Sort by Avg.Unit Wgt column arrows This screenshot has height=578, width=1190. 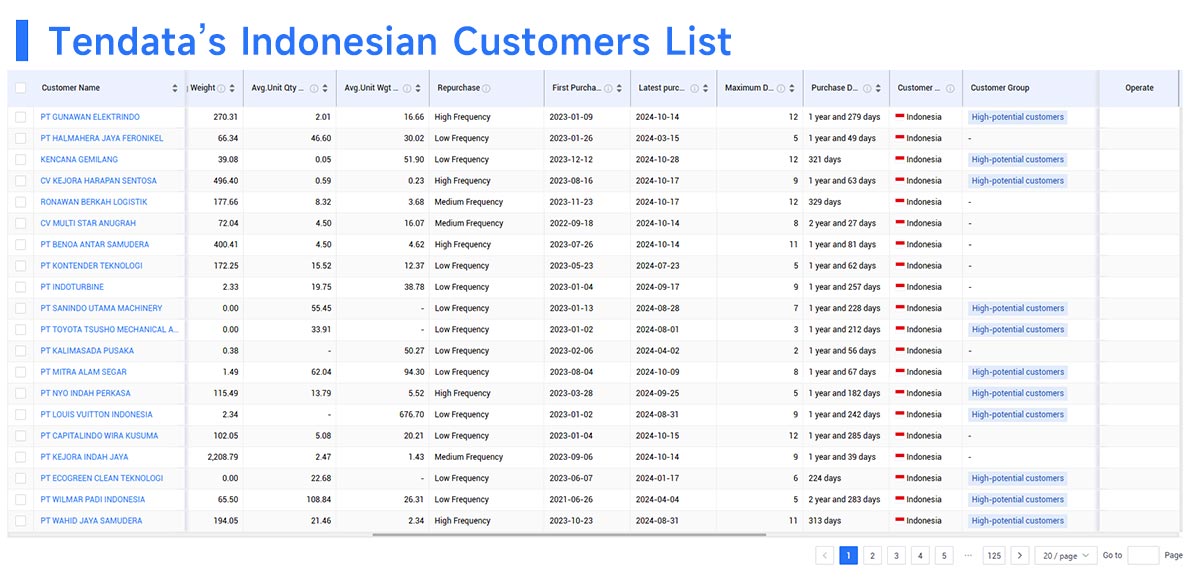pyautogui.click(x=418, y=89)
